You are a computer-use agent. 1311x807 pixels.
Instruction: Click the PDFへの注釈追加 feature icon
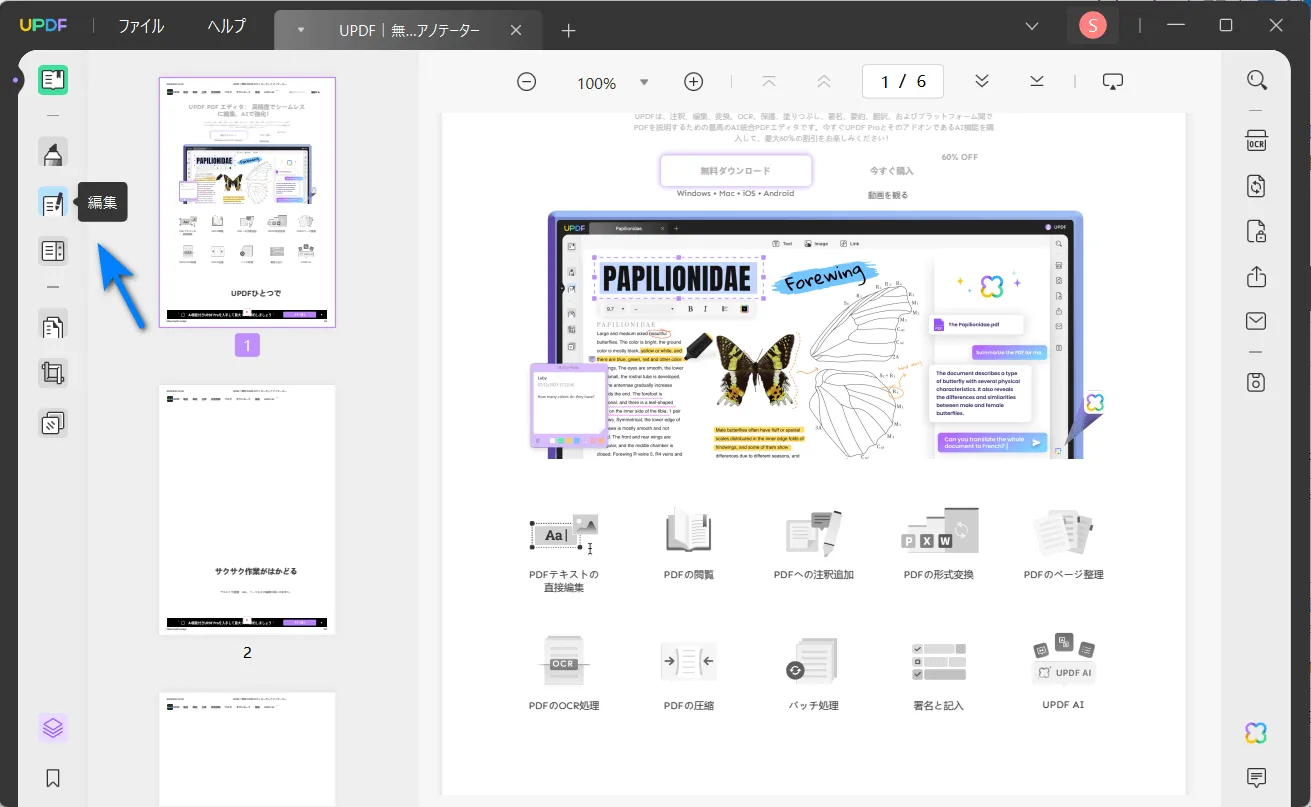click(813, 533)
